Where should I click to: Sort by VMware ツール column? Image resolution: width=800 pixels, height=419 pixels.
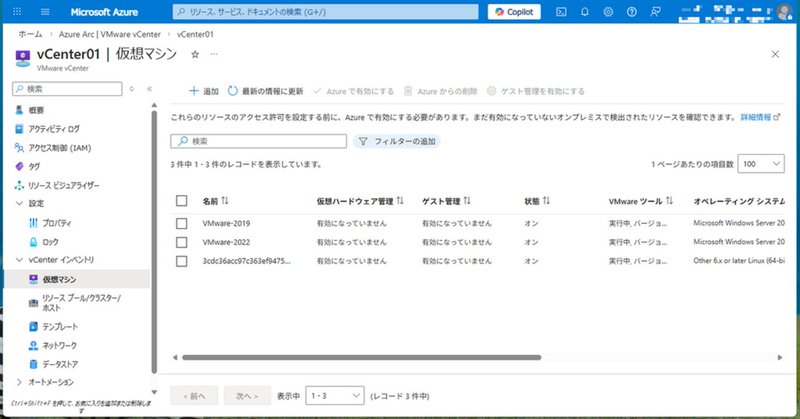click(641, 201)
